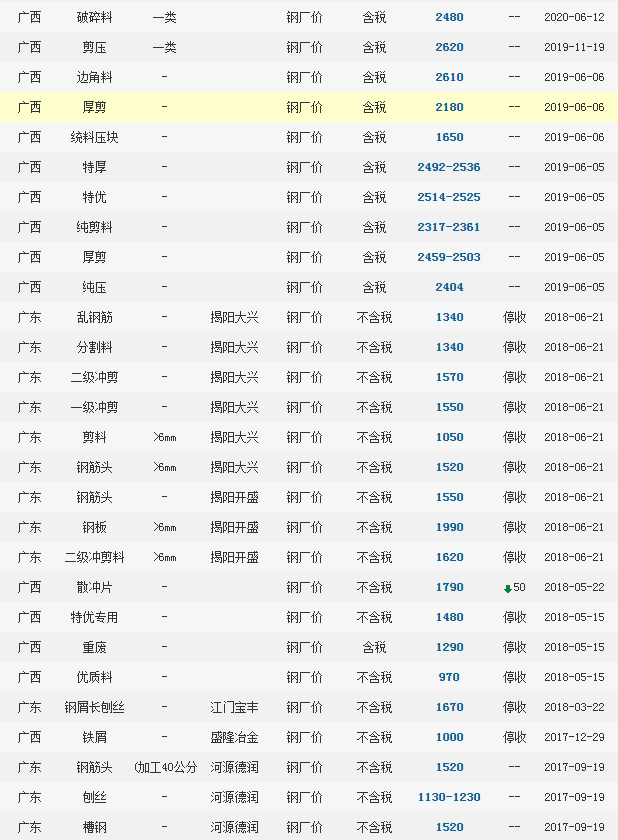Click price 1550 for 揭阳开盛 钢筋头
618x840 pixels.
449,497
